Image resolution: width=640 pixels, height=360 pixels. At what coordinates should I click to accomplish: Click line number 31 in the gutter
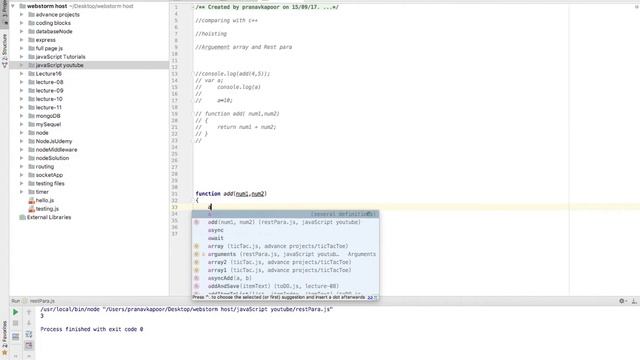click(x=174, y=194)
